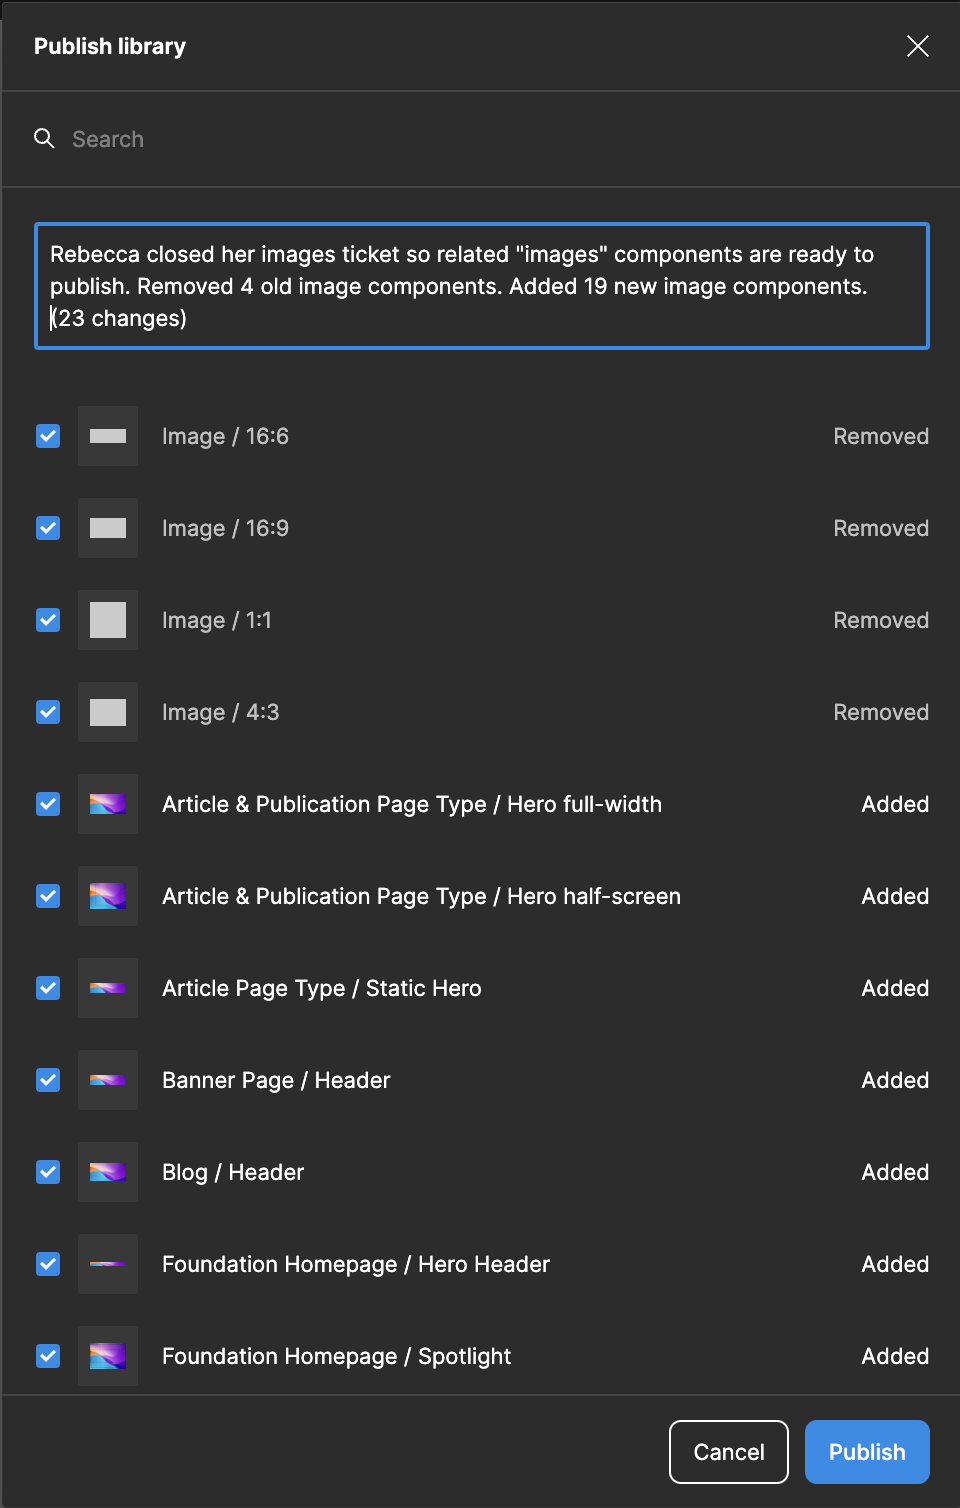Click the Article Page Type / Static Hero thumbnail

tap(107, 988)
